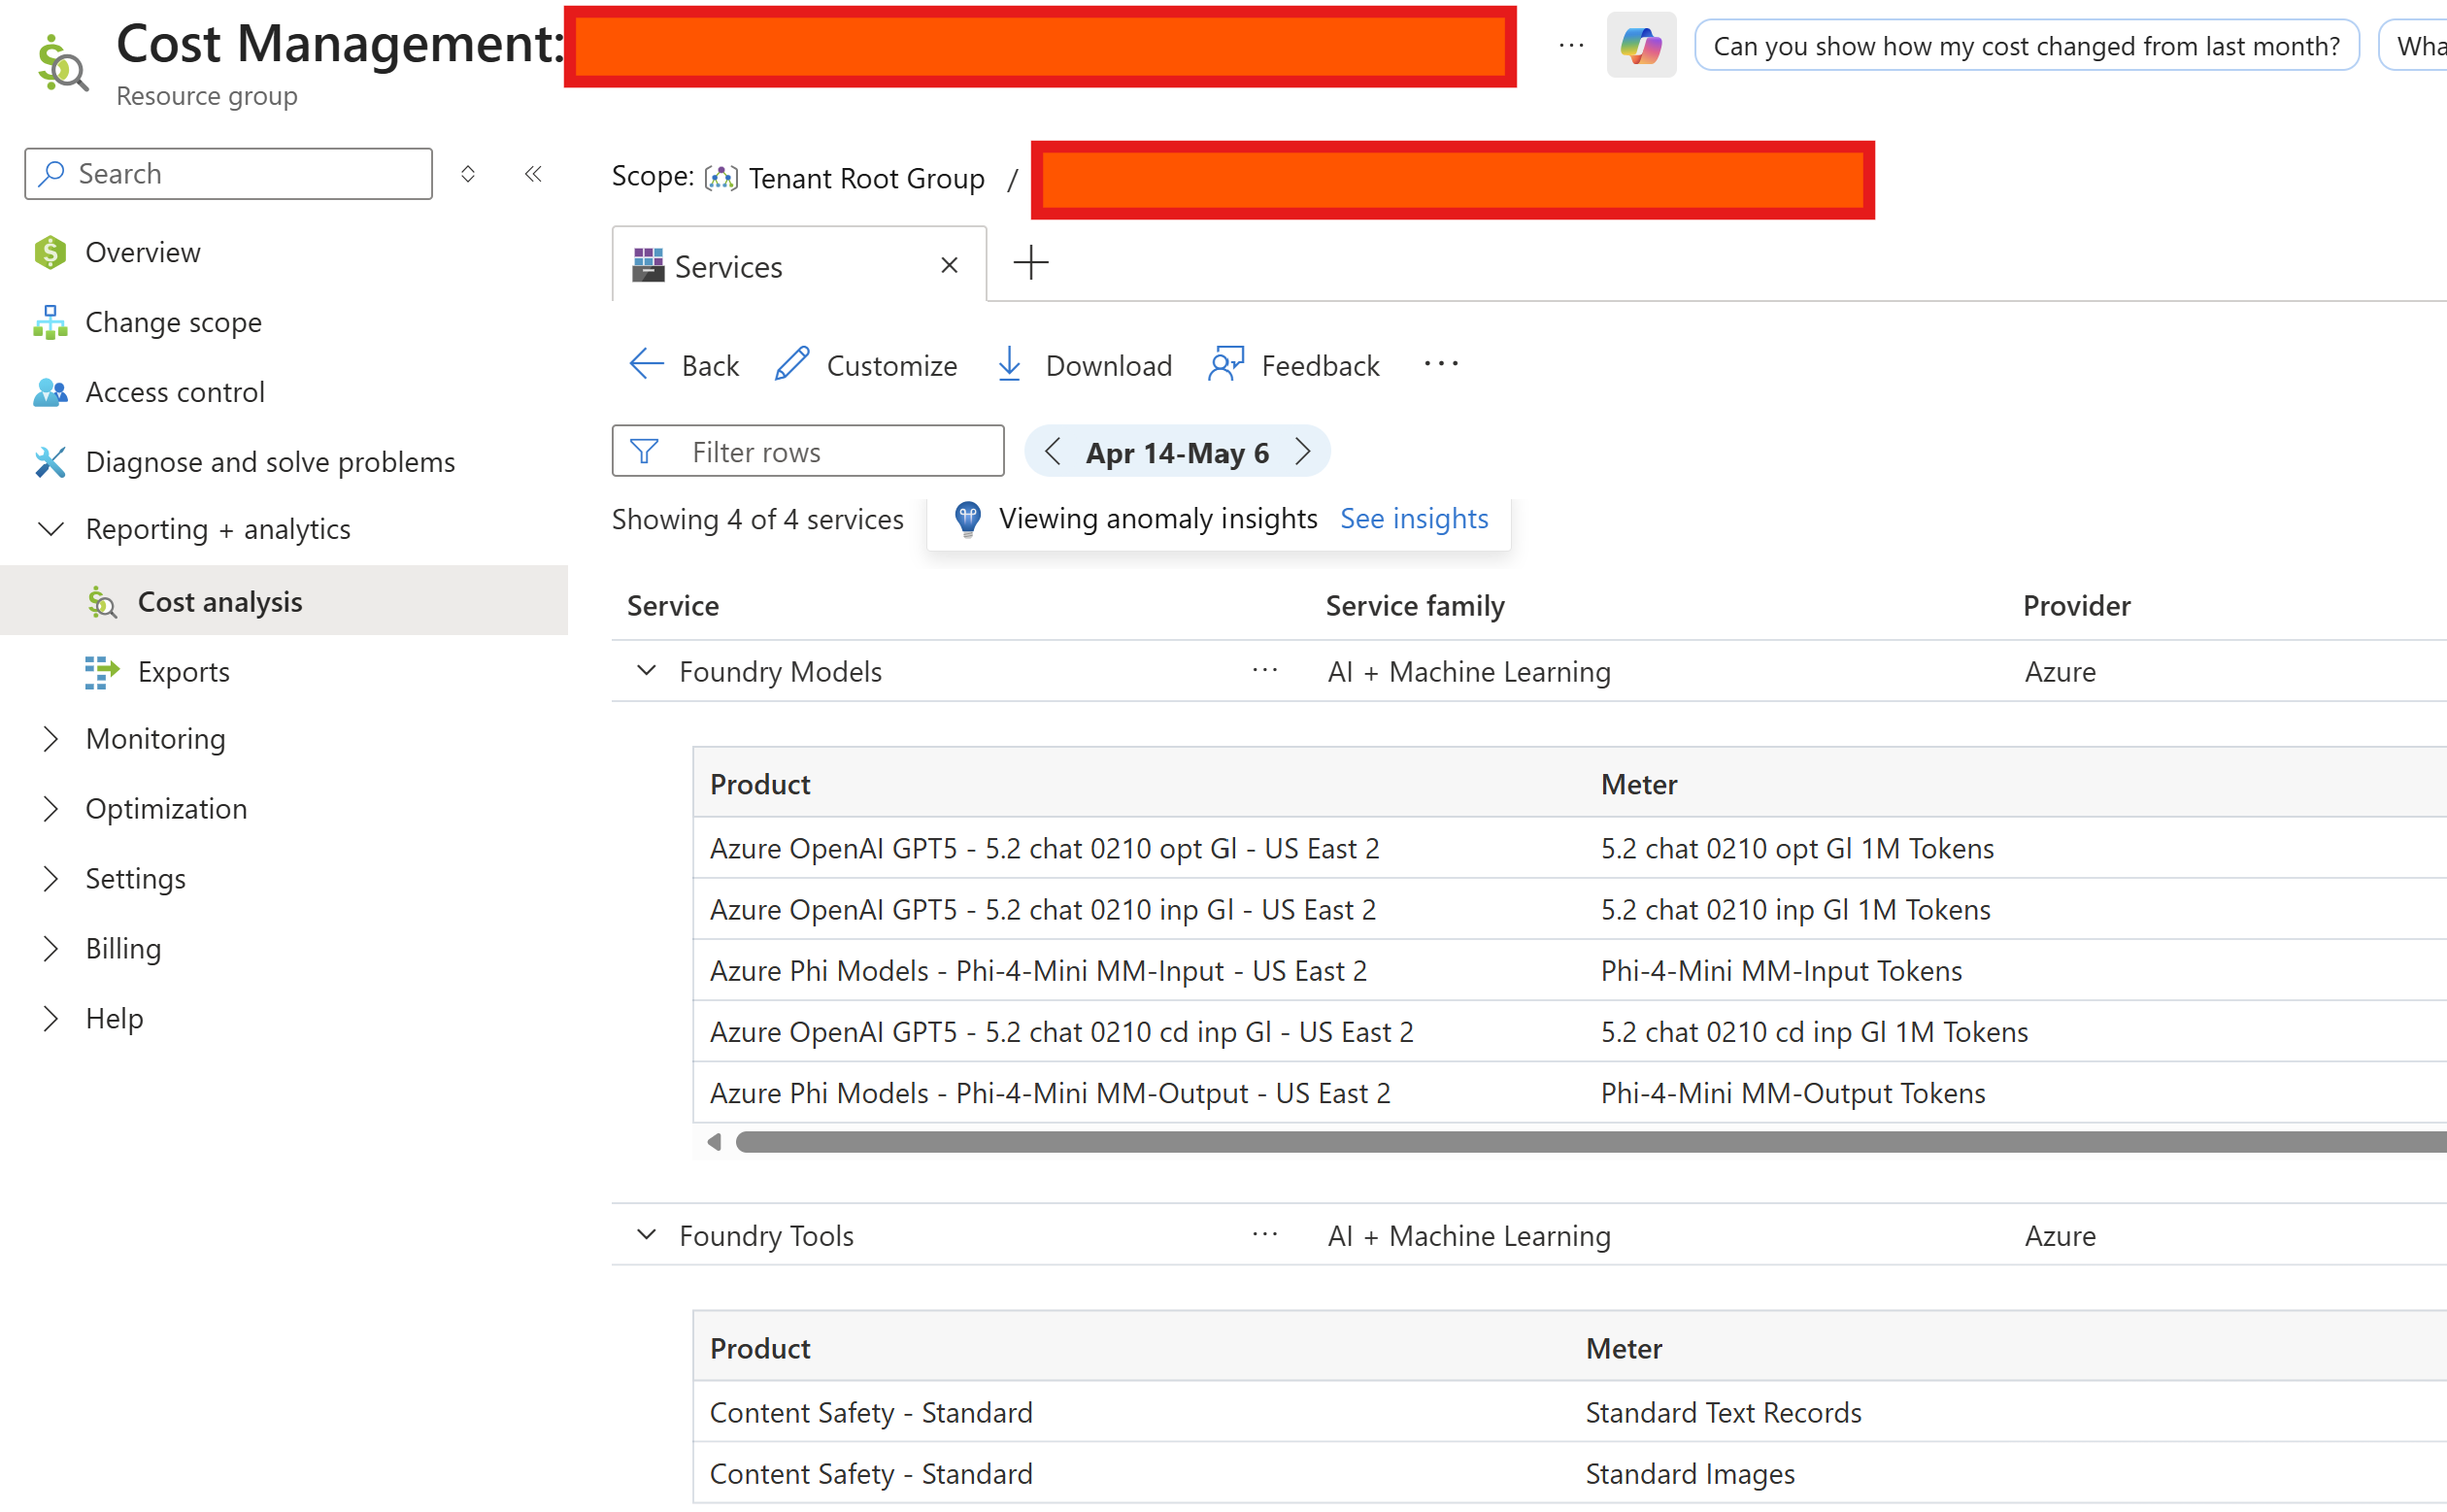2447x1512 pixels.
Task: Open the toolbar more commands ellipsis
Action: click(x=1441, y=364)
